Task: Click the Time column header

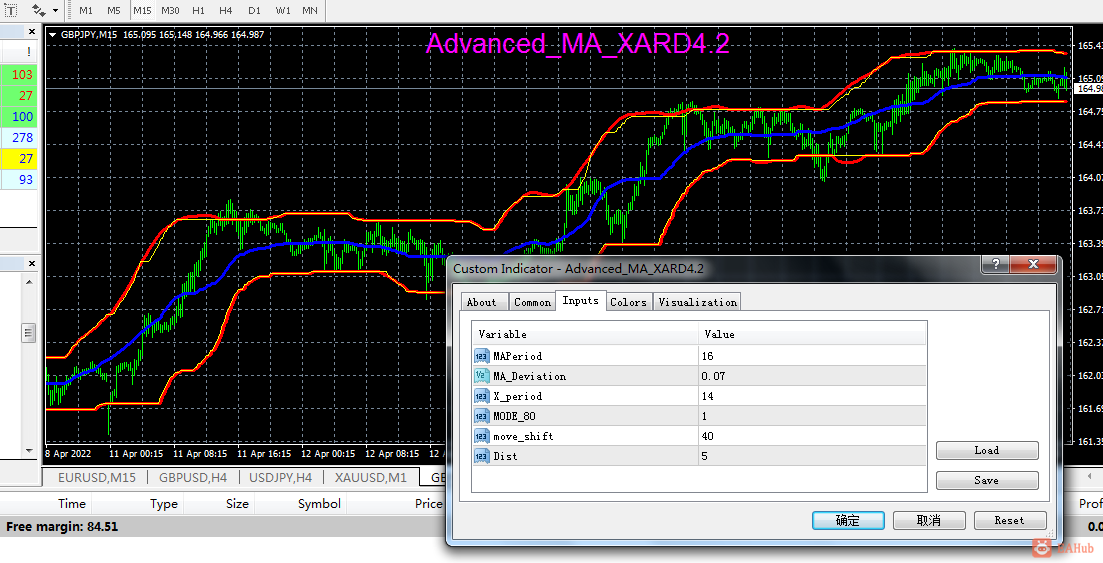Action: (x=72, y=503)
